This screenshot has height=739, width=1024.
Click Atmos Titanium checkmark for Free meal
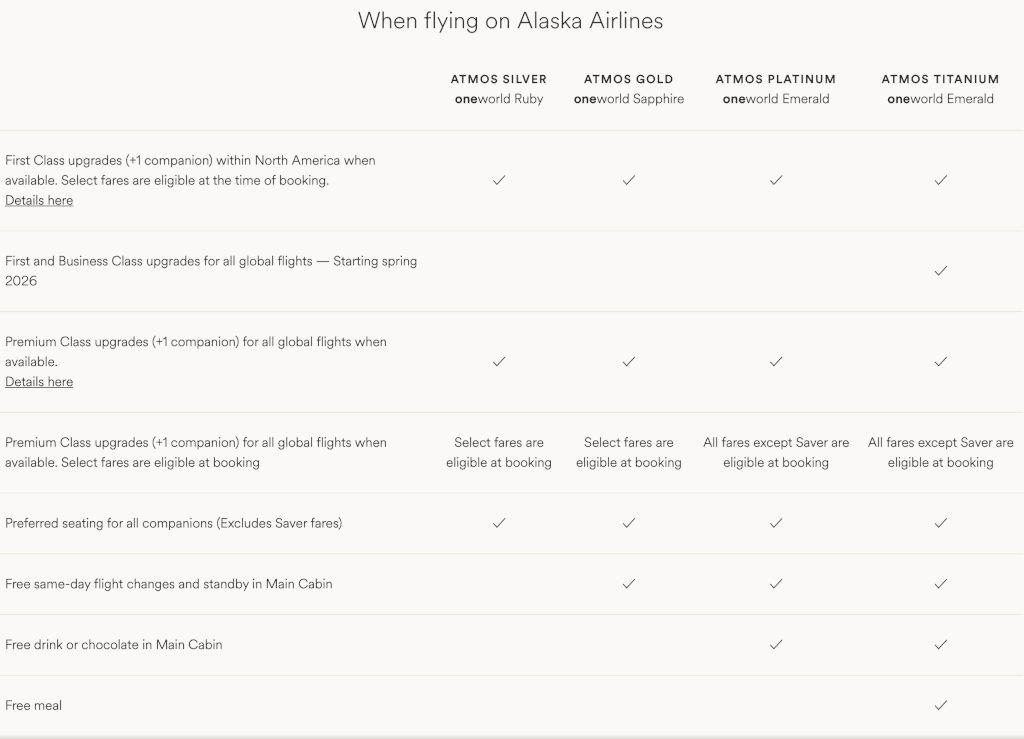click(x=940, y=705)
